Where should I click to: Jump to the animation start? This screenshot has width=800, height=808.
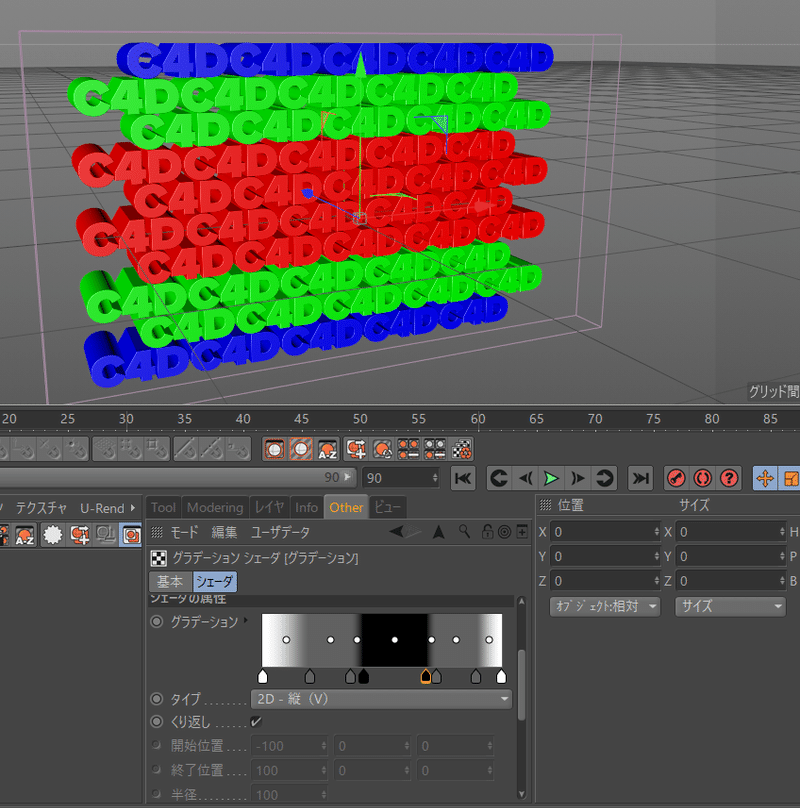[463, 478]
